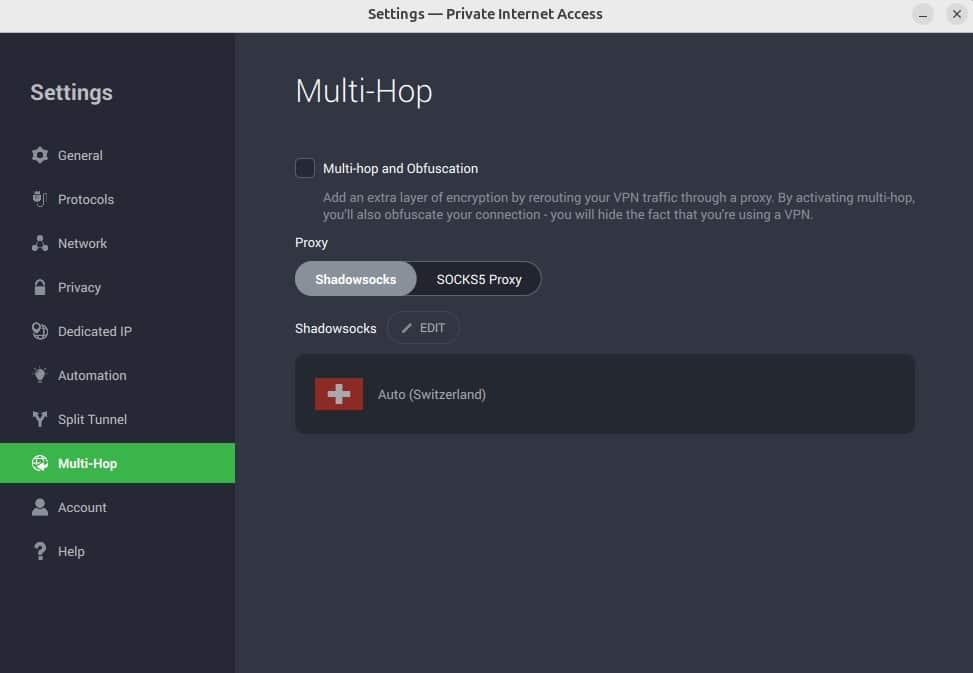
Task: Close the Settings window
Action: (956, 14)
